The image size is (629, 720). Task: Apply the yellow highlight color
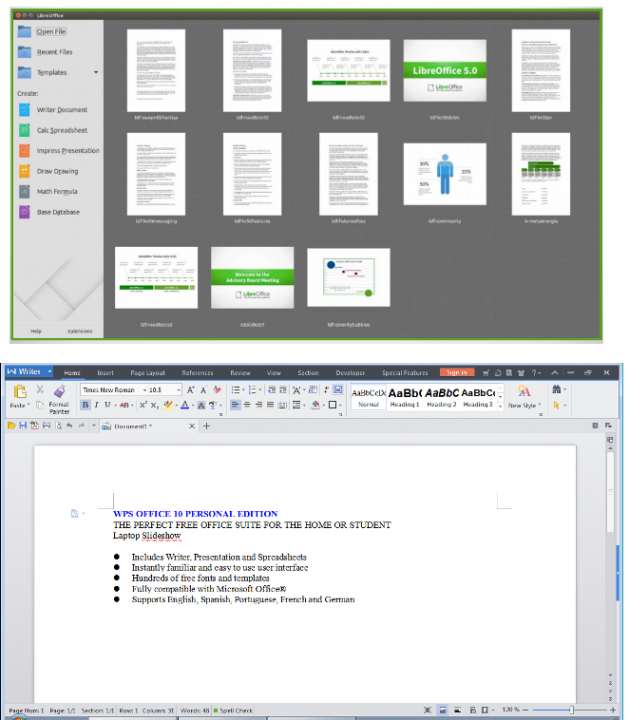tap(168, 405)
